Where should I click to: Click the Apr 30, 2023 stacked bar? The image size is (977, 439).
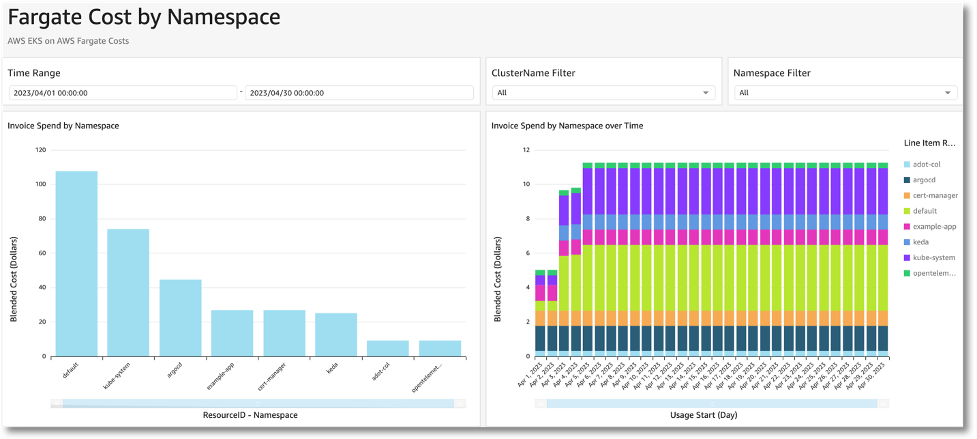click(883, 260)
